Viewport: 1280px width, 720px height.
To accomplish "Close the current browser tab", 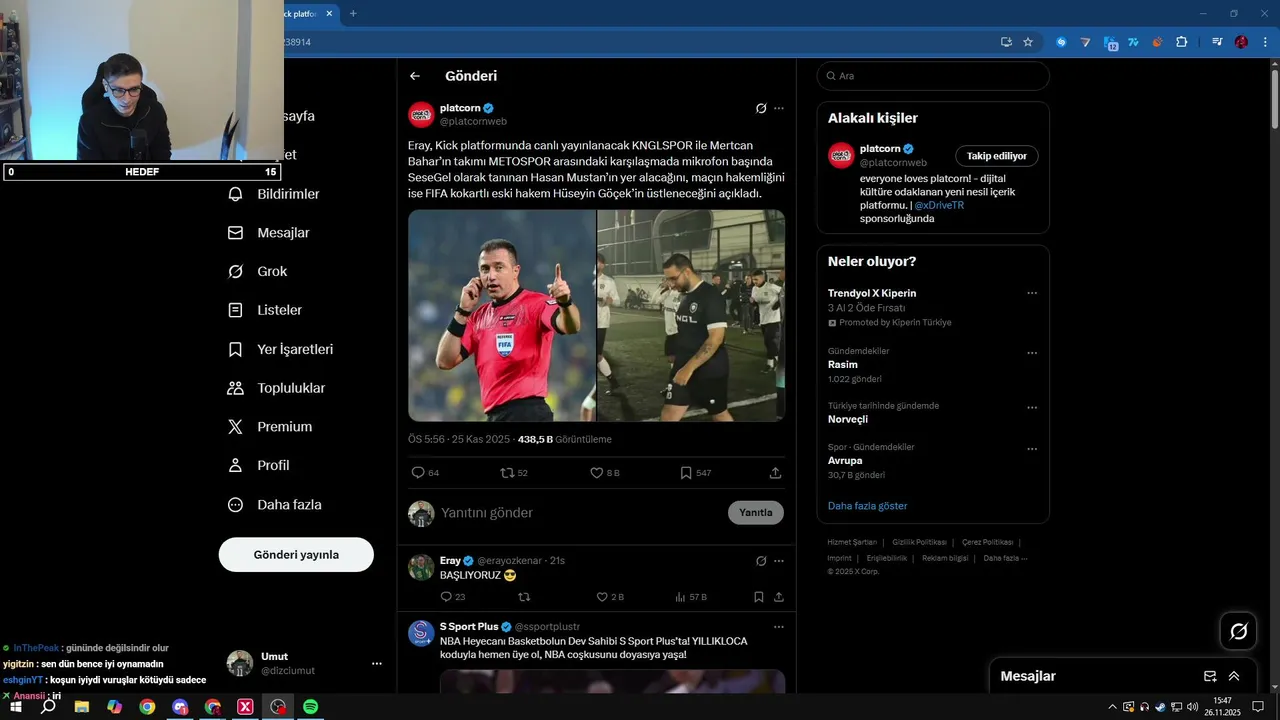I will (329, 13).
